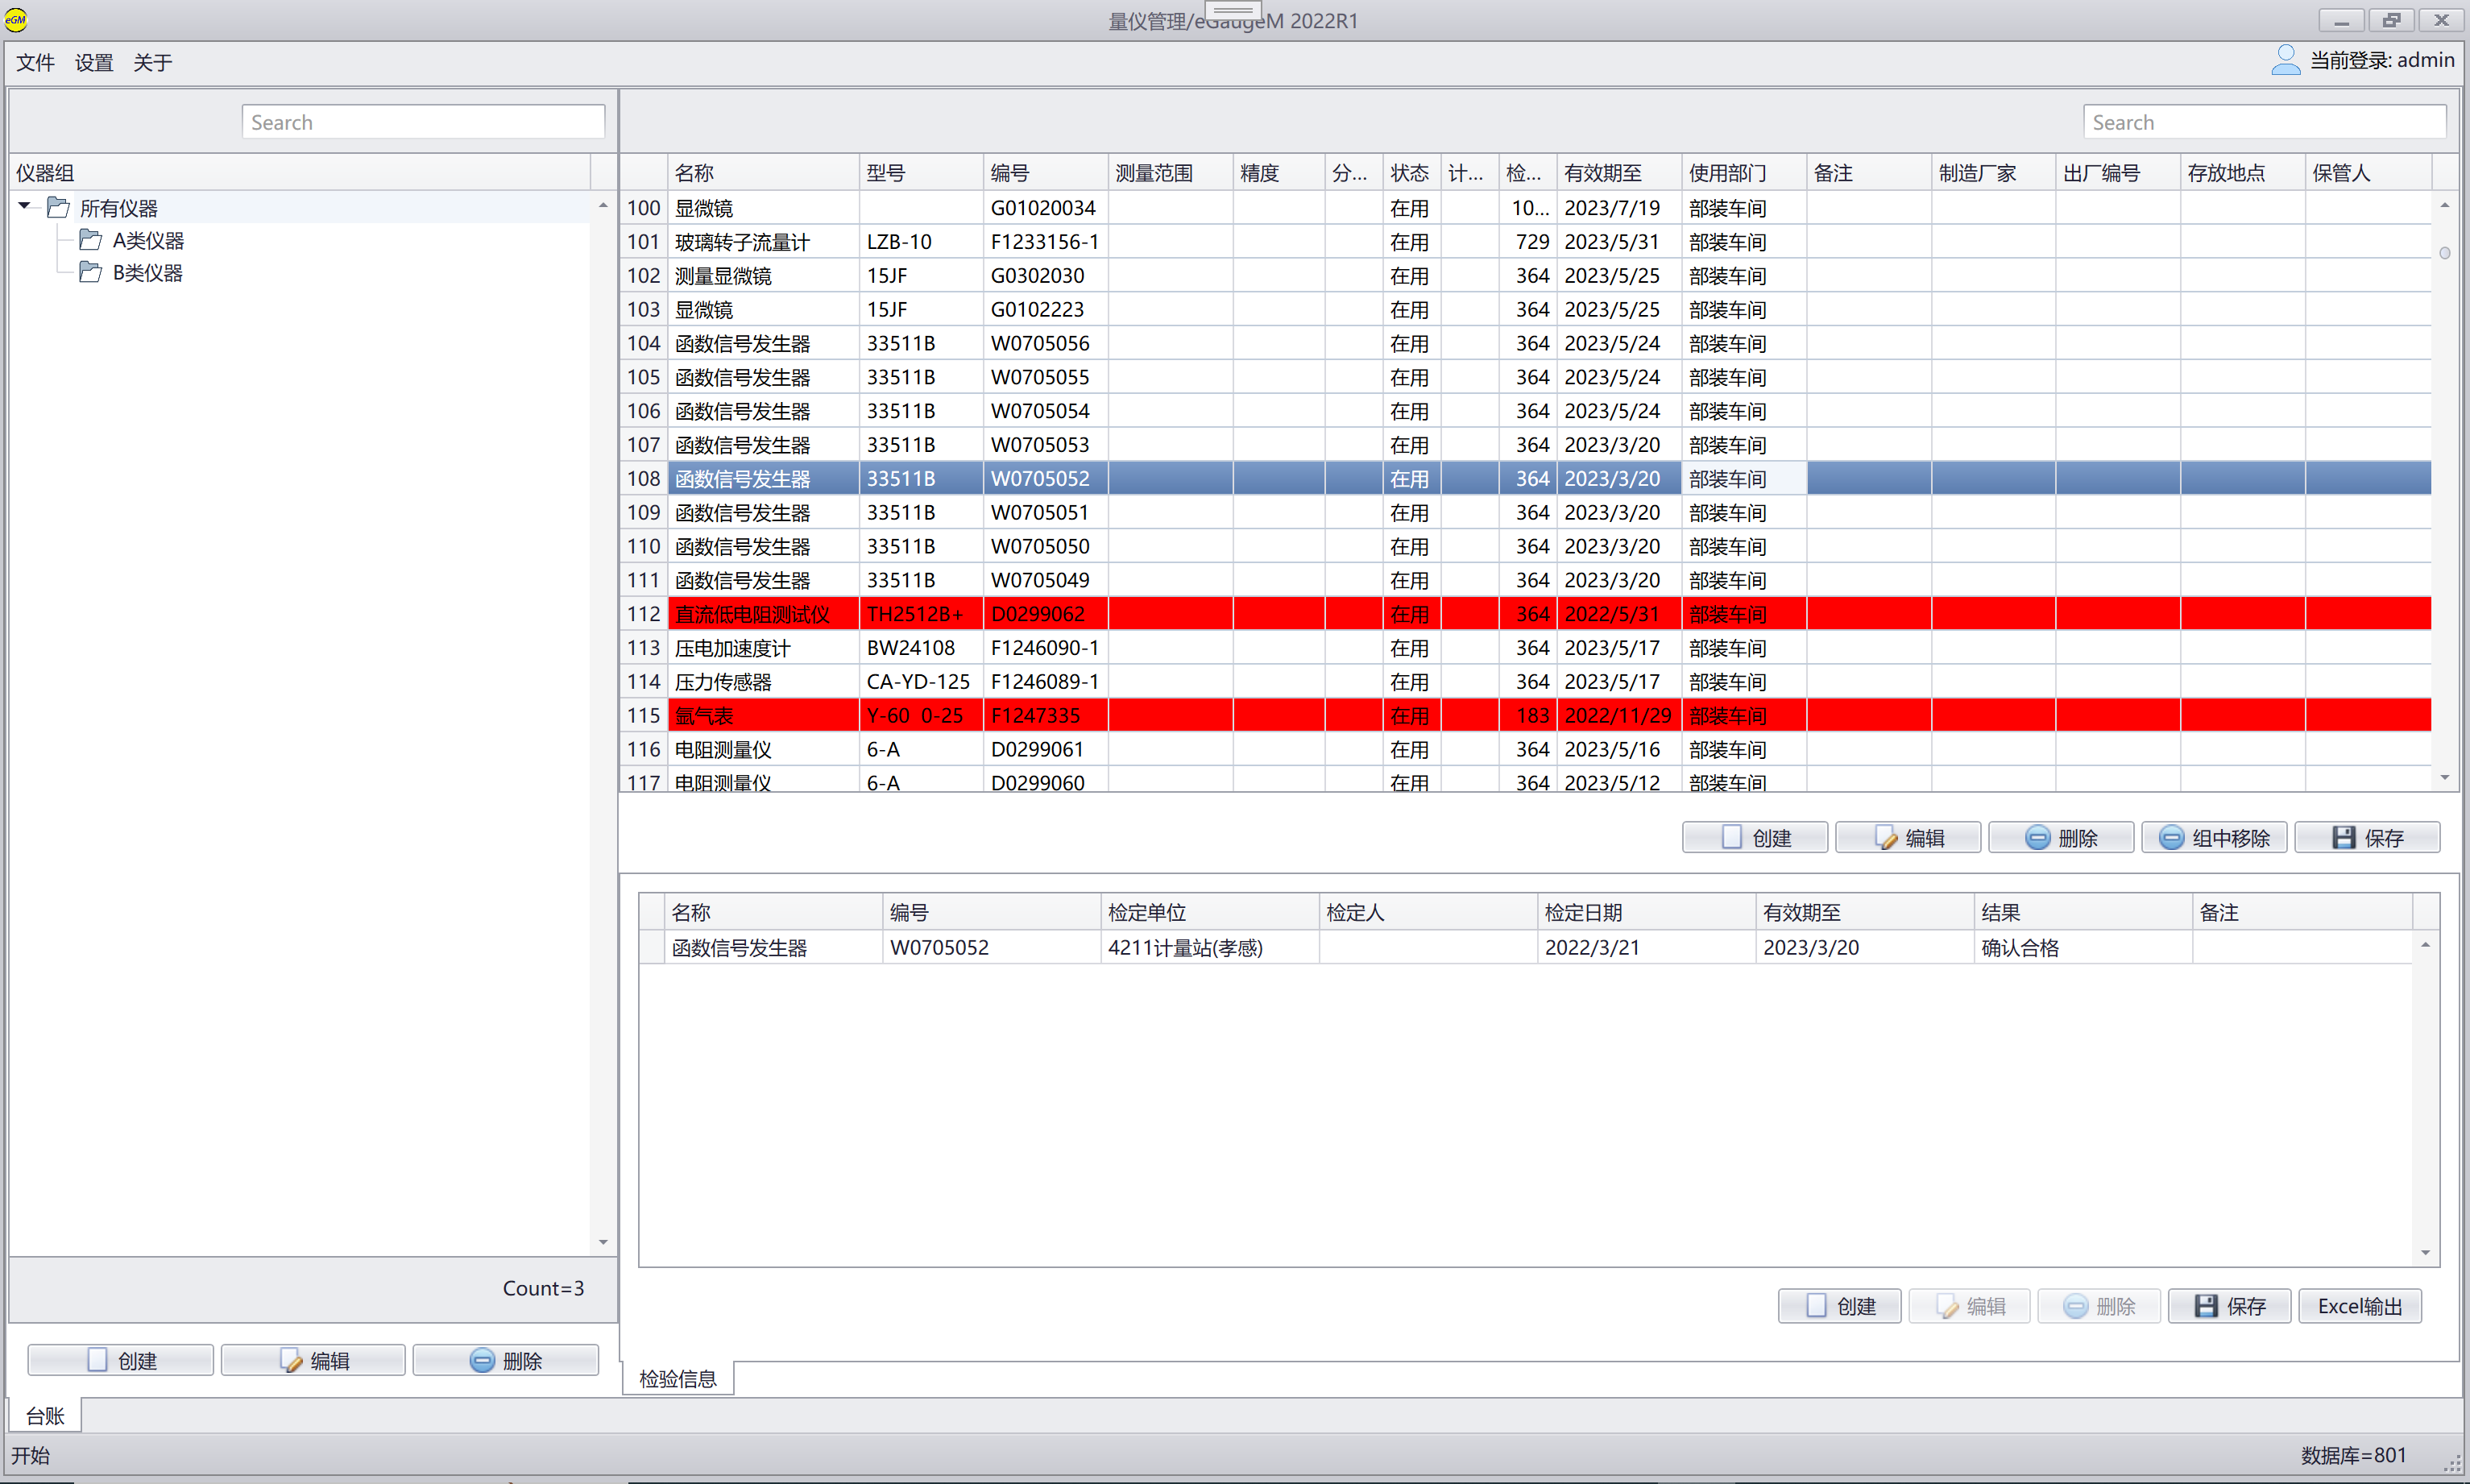The height and width of the screenshot is (1484, 2470).
Task: Click the Excel输出 button
Action: click(x=2359, y=1306)
